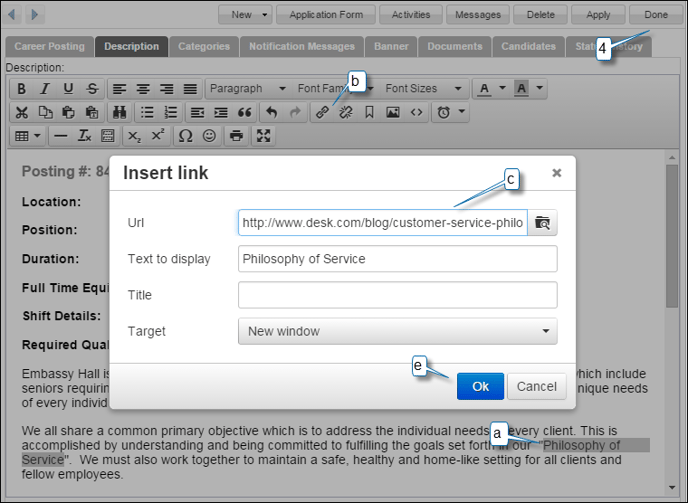Image resolution: width=688 pixels, height=503 pixels.
Task: Click the Cancel button in Insert link dialog
Action: (536, 386)
